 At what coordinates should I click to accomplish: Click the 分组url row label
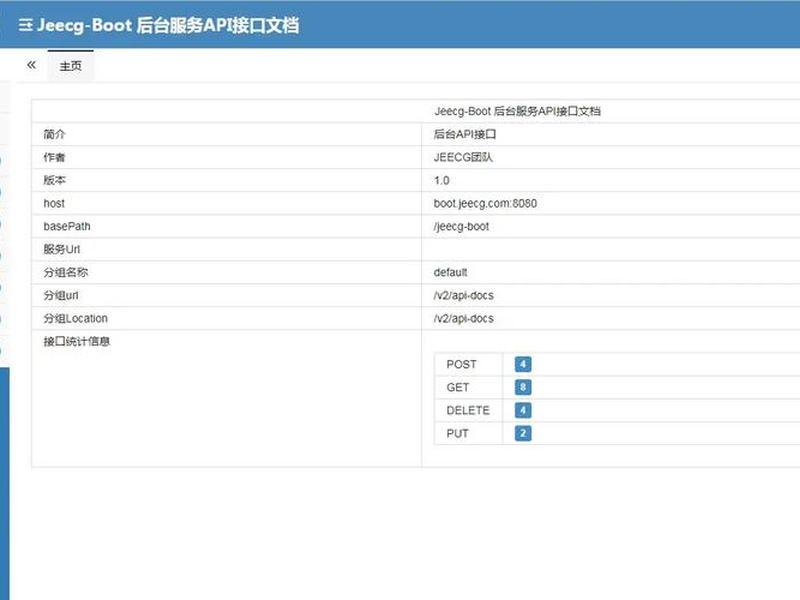pyautogui.click(x=61, y=295)
